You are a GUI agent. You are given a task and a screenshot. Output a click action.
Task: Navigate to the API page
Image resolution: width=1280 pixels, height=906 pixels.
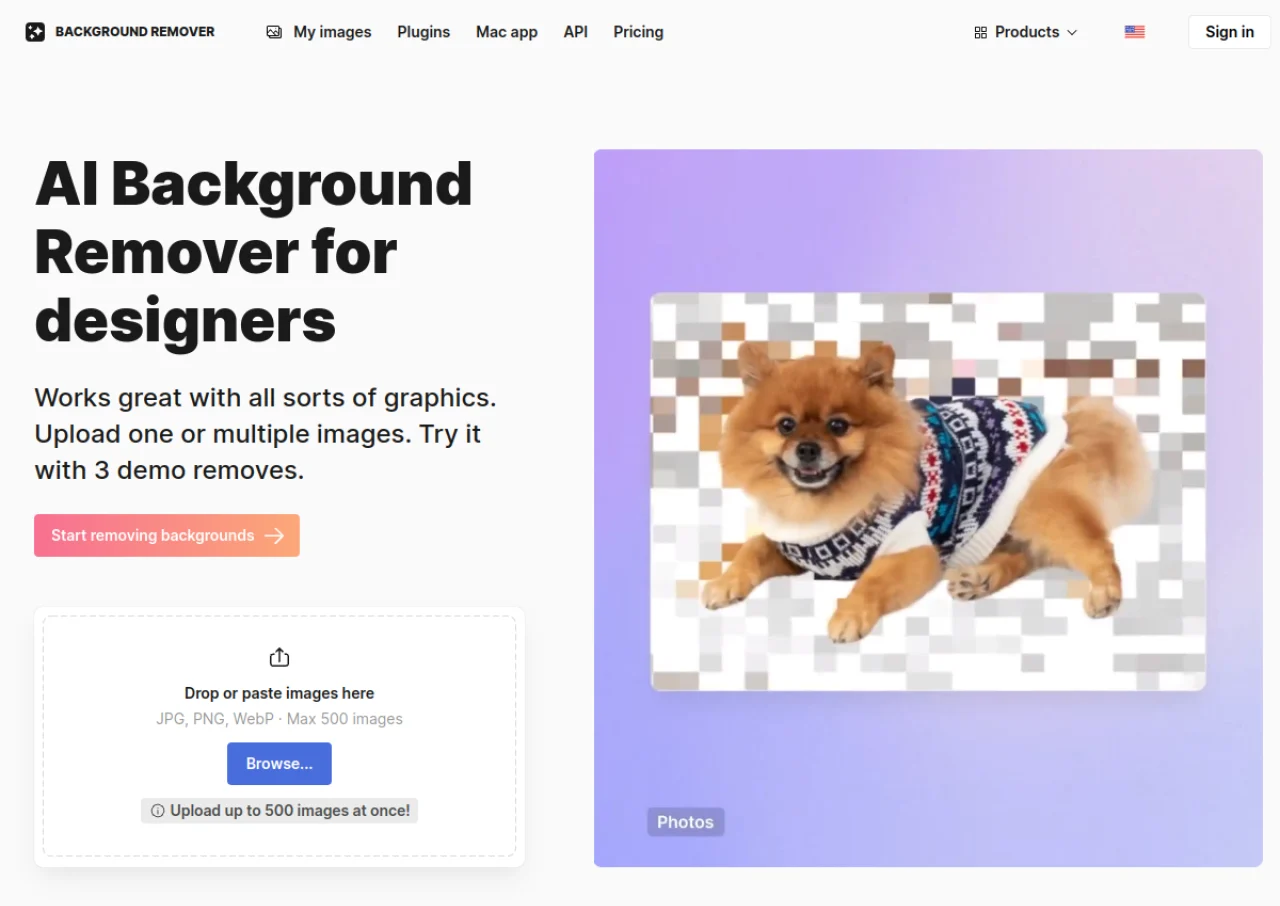576,32
